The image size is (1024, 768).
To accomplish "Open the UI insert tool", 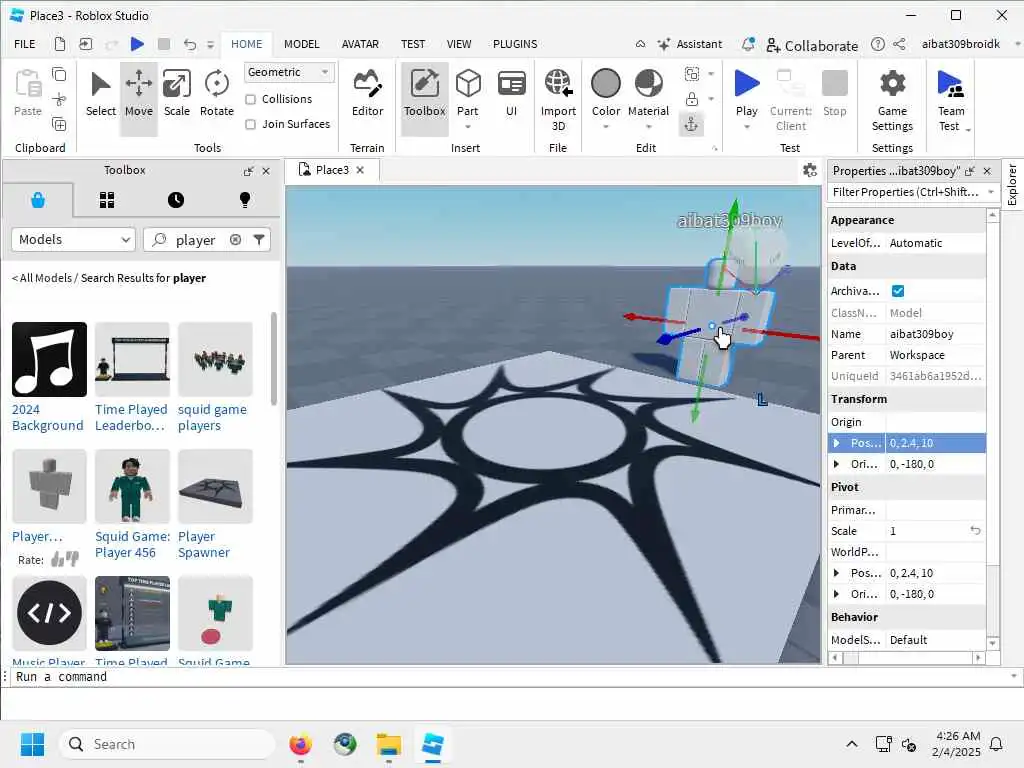I will (511, 95).
